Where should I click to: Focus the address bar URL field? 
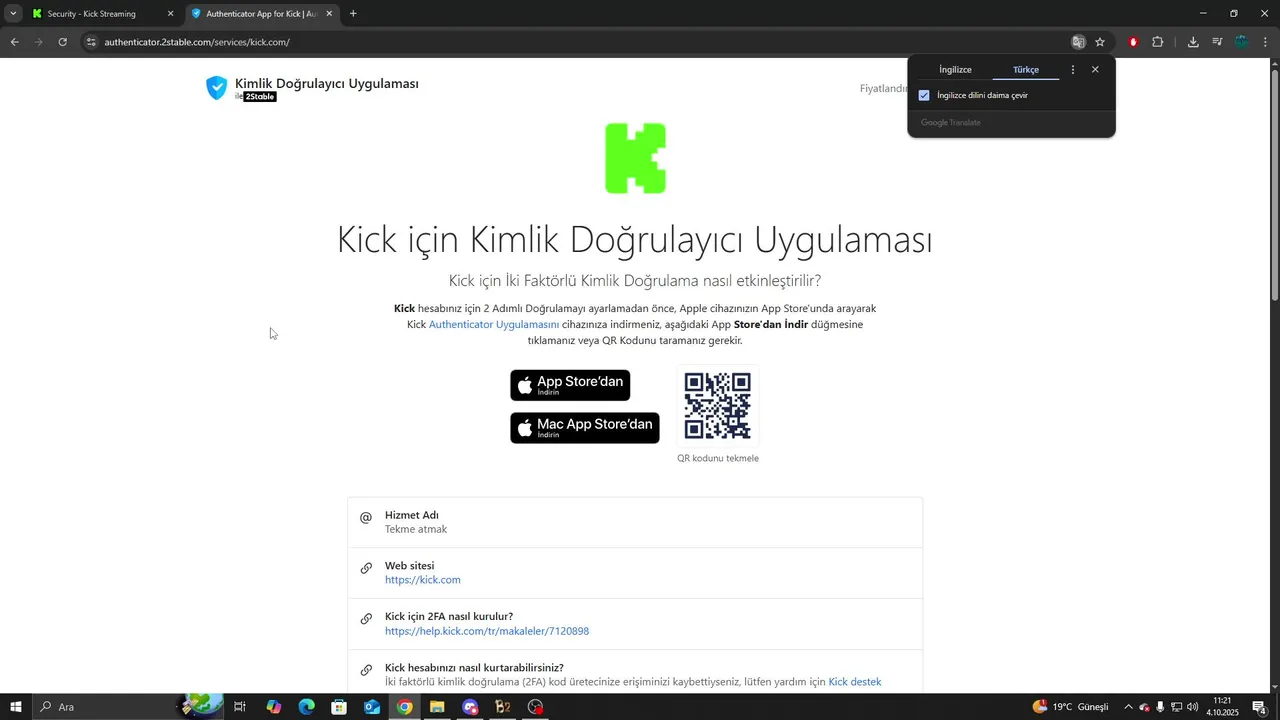point(580,42)
